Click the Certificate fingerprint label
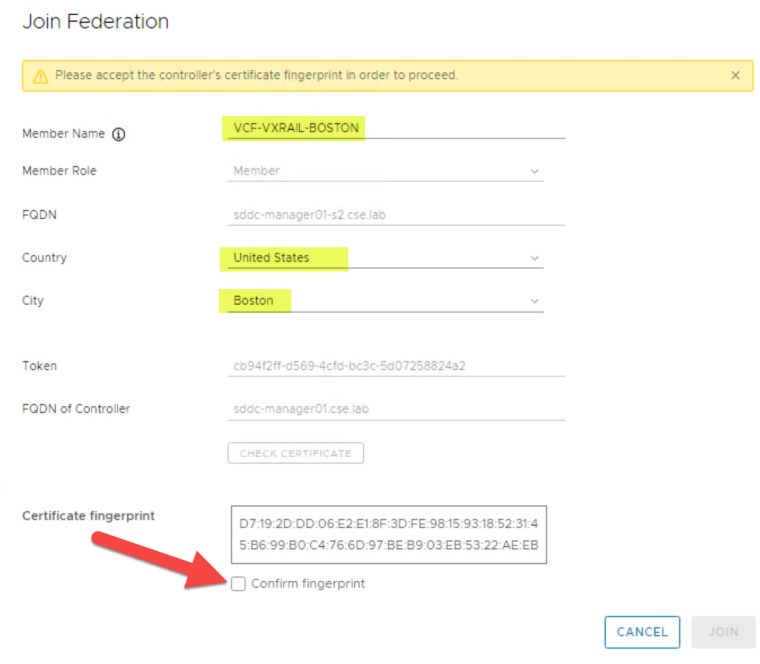This screenshot has height=664, width=760. [x=88, y=516]
